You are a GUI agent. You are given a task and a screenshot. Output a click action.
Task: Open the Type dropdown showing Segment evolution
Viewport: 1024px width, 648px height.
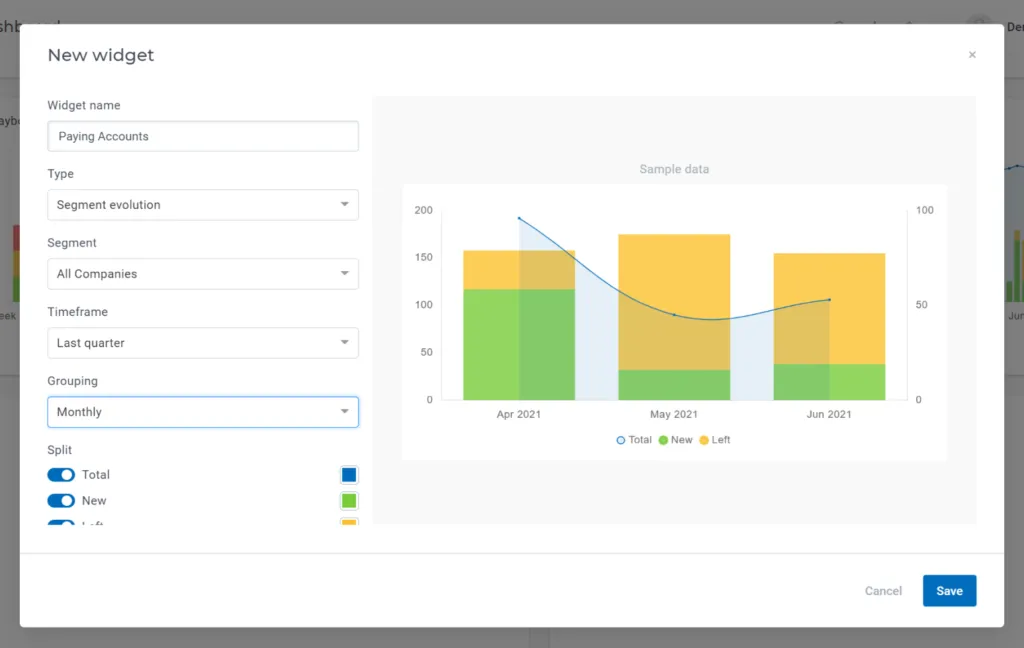pos(203,205)
